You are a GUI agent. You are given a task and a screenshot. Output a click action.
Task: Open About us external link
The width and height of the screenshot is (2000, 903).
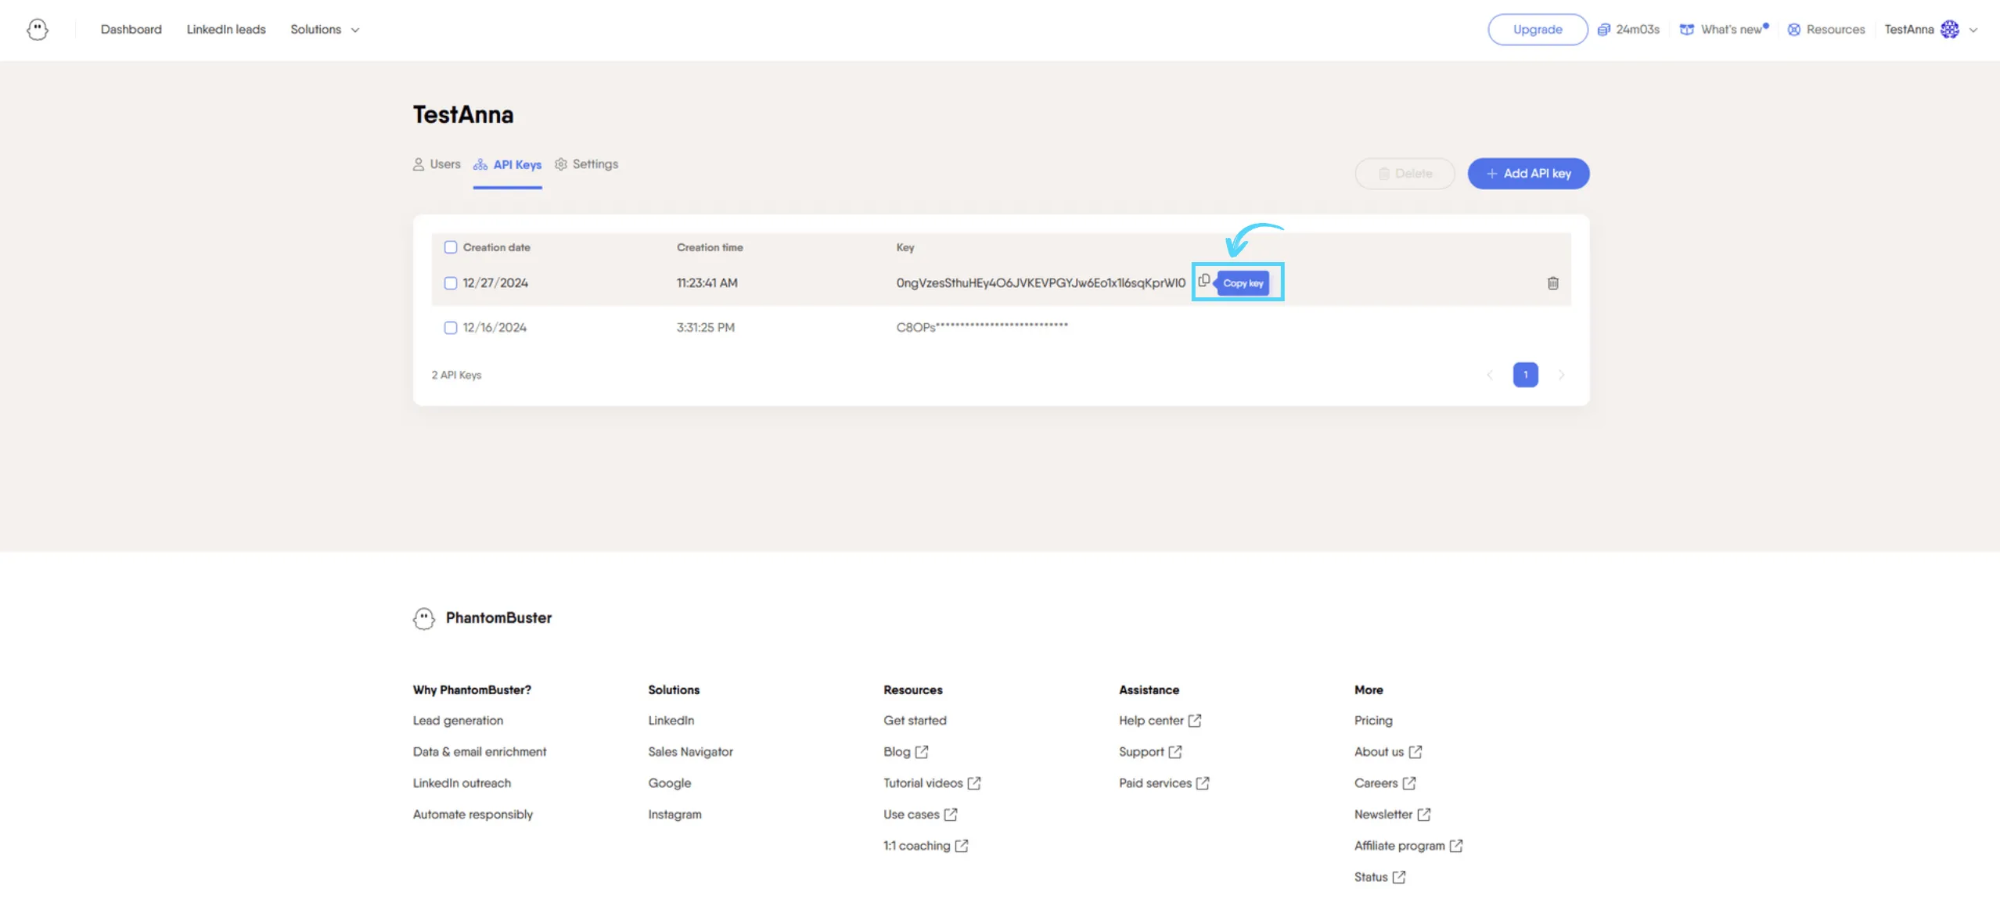(1388, 752)
